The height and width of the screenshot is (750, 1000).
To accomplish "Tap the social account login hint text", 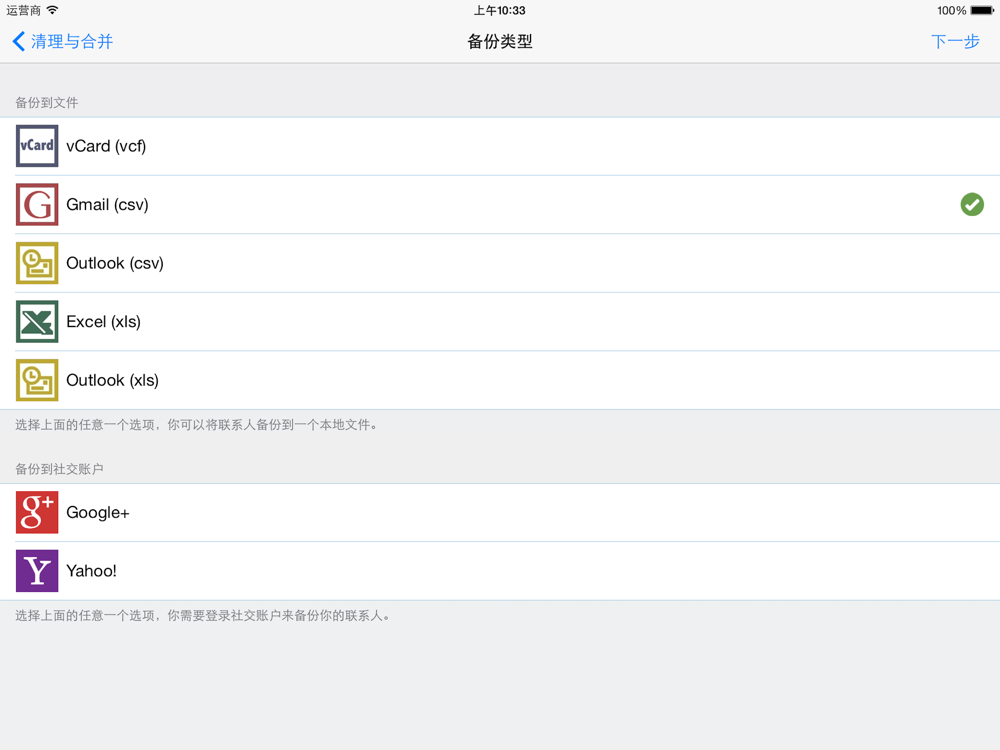I will 203,615.
